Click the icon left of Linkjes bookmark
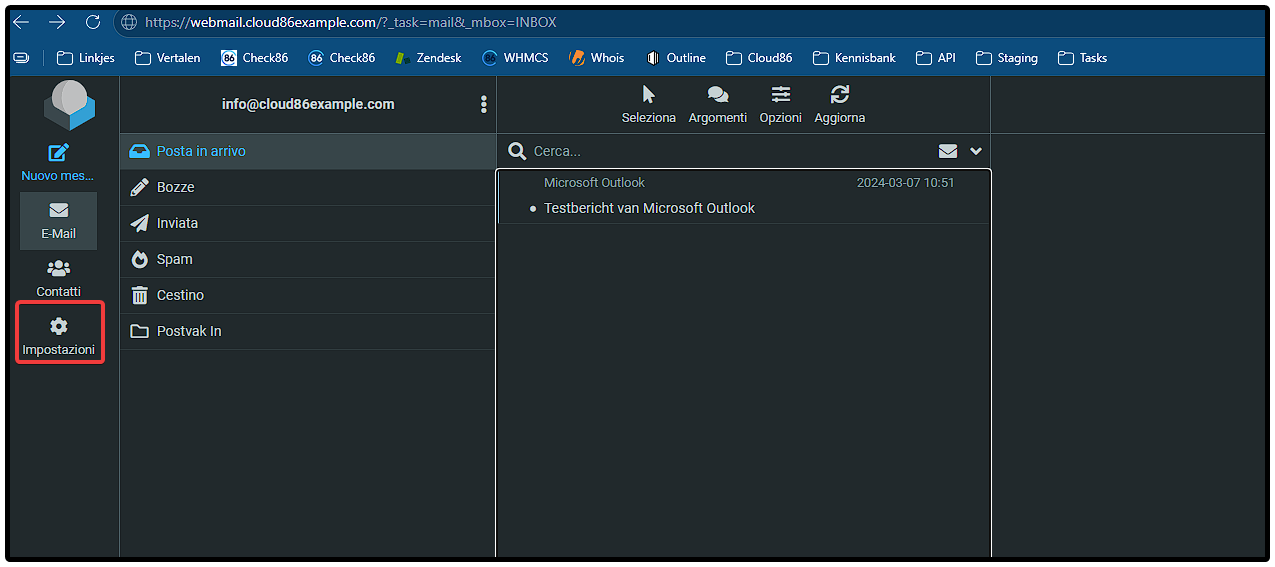This screenshot has height=567, width=1275. pyautogui.click(x=21, y=58)
